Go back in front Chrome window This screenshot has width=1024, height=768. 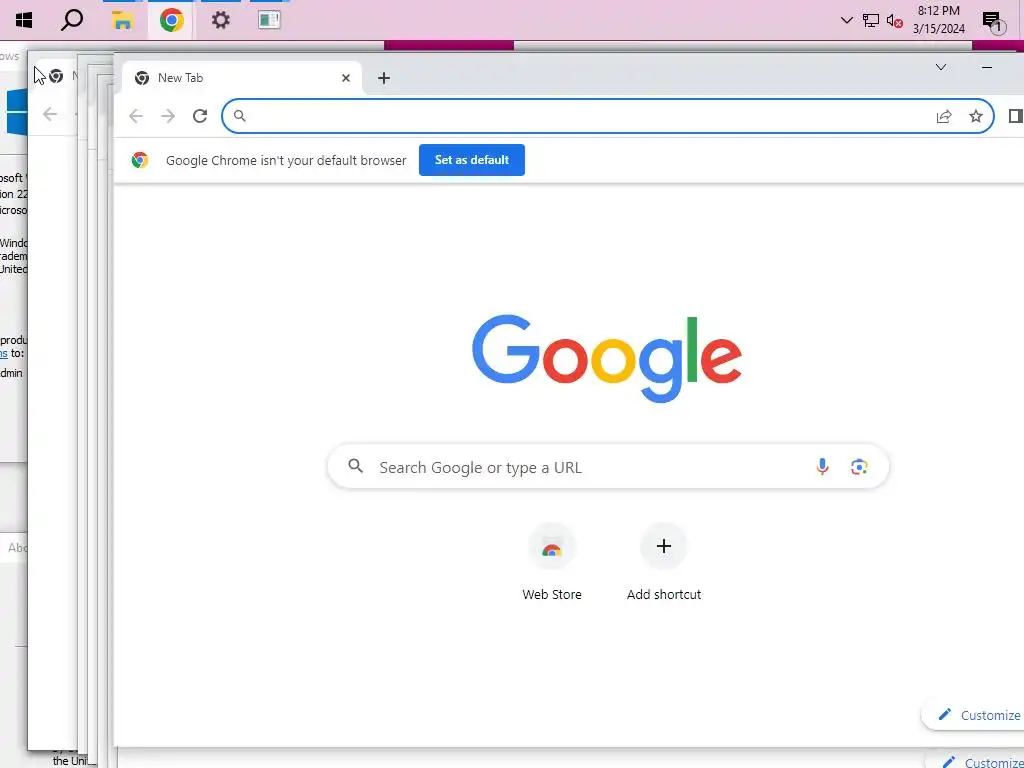coord(136,116)
